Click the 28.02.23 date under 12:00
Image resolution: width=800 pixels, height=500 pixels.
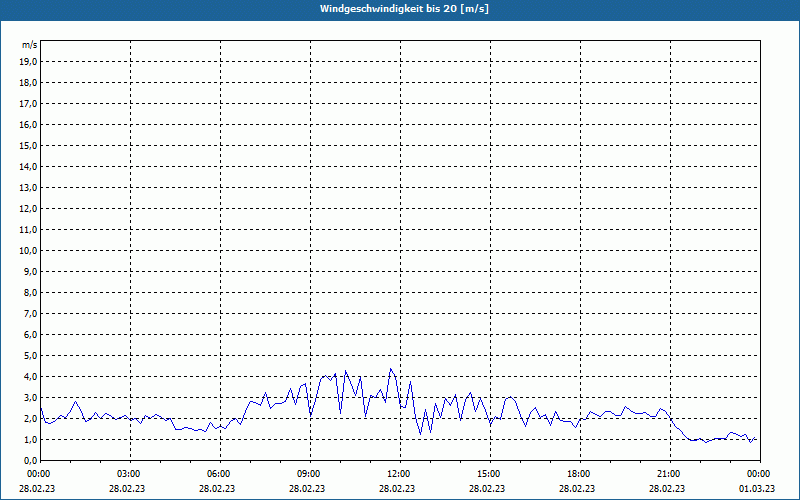[397, 489]
